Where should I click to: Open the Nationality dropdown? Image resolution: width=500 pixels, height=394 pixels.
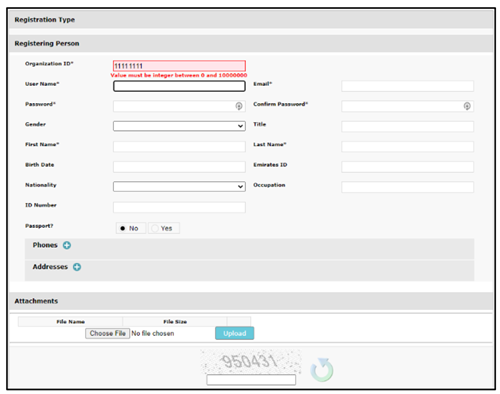point(179,186)
